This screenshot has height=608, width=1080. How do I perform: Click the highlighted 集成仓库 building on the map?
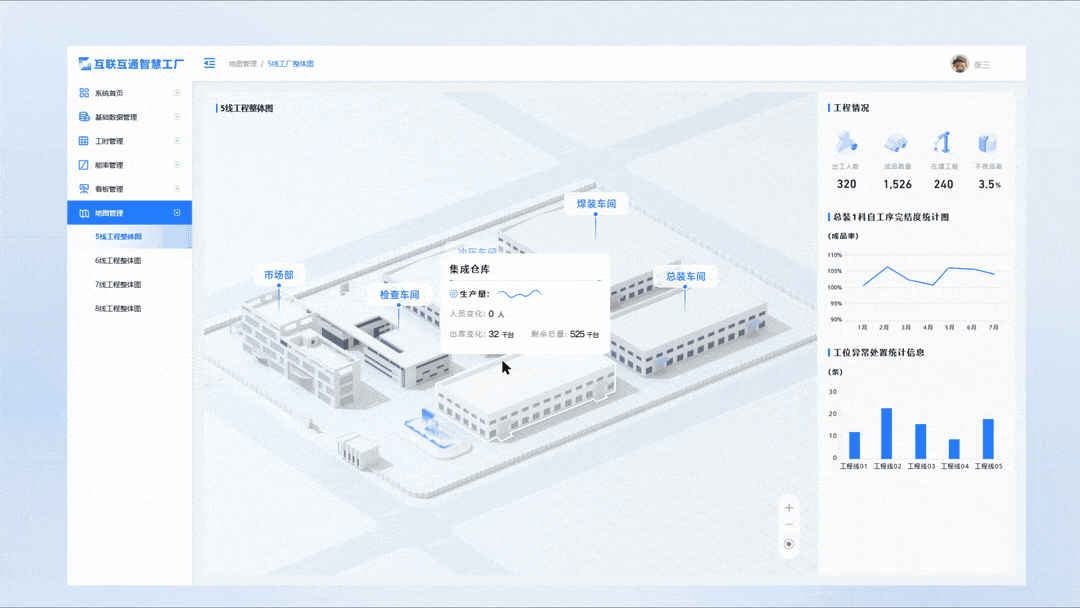click(x=525, y=399)
